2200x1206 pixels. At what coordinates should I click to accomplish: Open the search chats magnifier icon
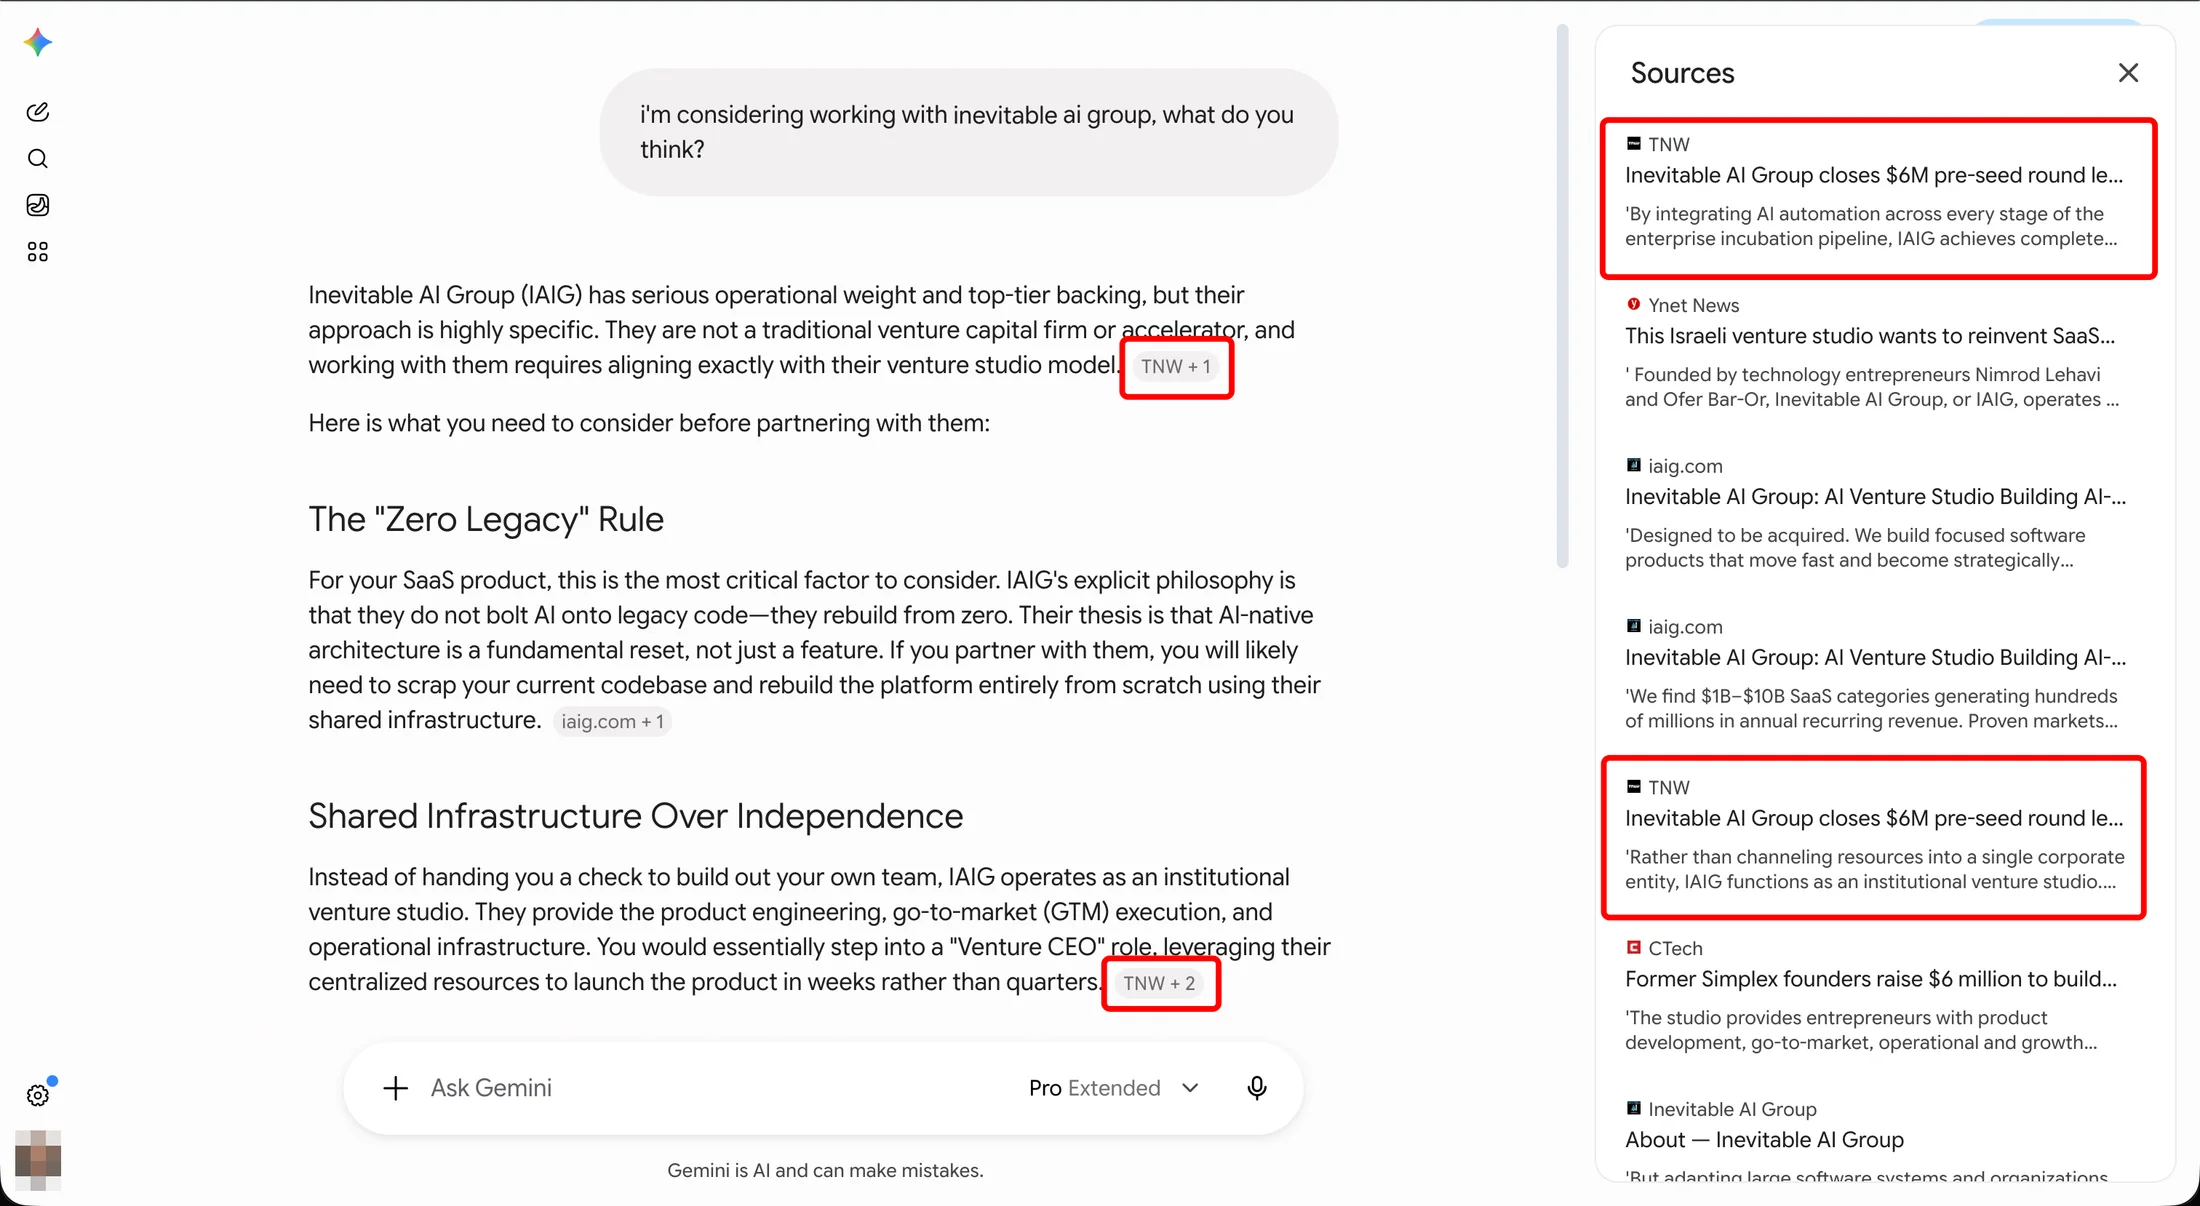pos(38,159)
